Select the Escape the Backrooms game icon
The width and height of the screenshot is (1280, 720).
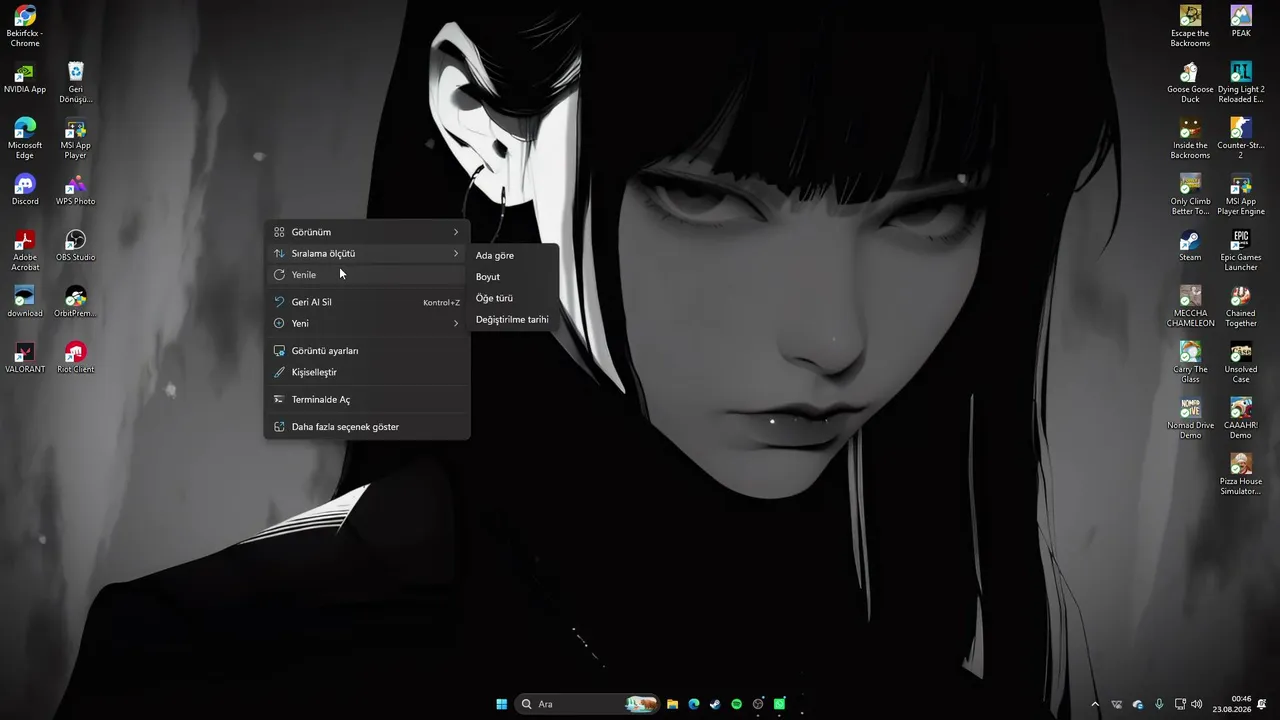click(x=1190, y=26)
